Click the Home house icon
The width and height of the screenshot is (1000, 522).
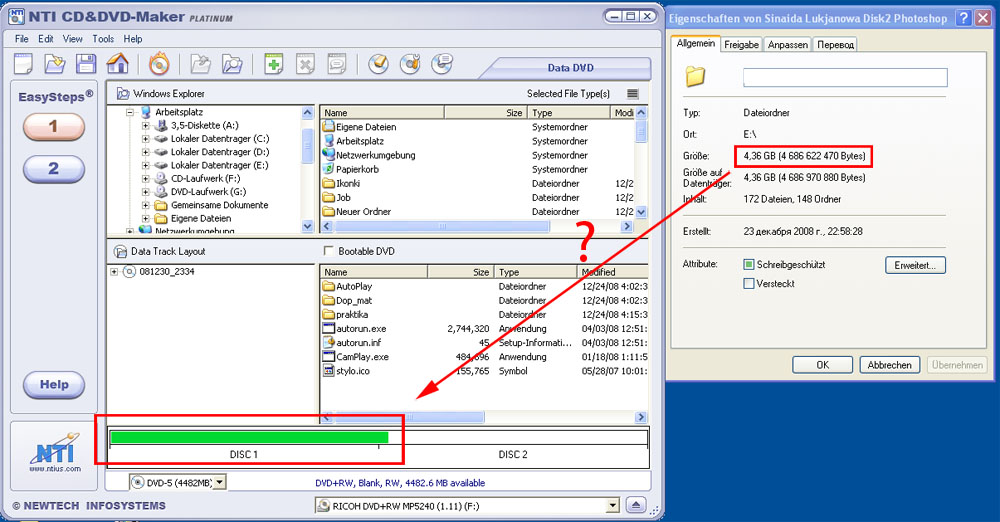pos(118,64)
